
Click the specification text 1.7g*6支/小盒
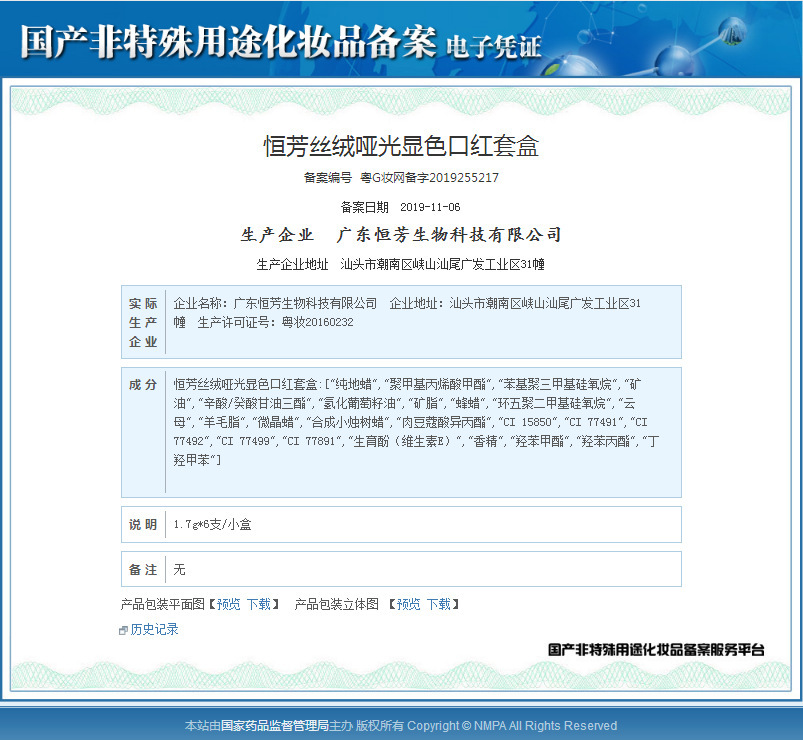(213, 524)
